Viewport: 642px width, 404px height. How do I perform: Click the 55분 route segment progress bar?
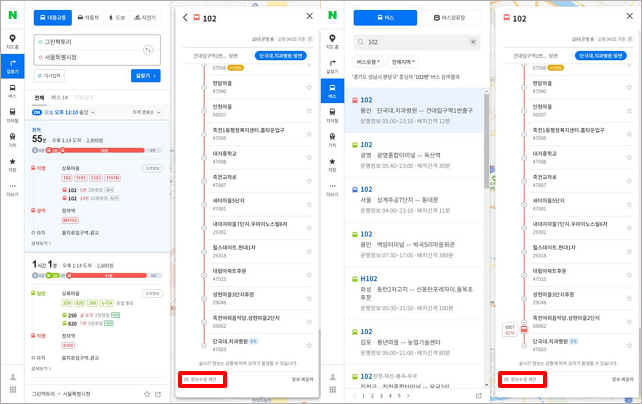pyautogui.click(x=97, y=150)
